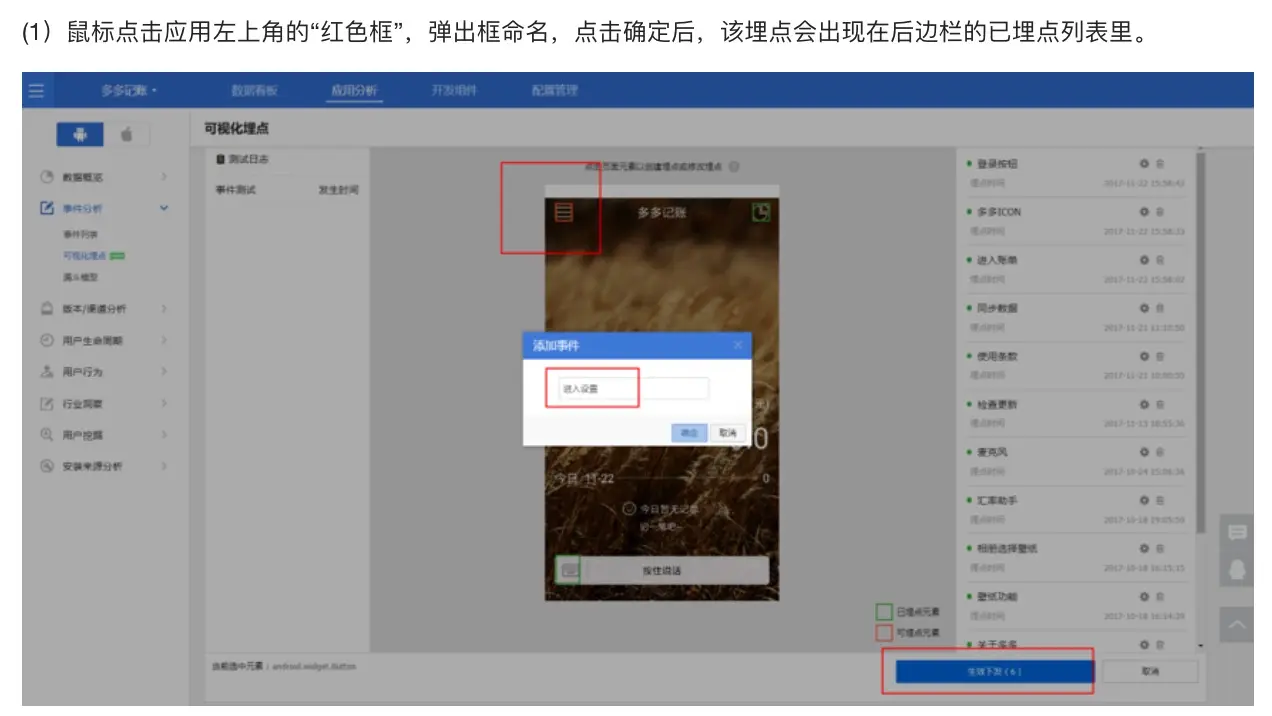Click the green 已埋点元素 legend checkbox
Image resolution: width=1272 pixels, height=716 pixels.
(x=883, y=610)
